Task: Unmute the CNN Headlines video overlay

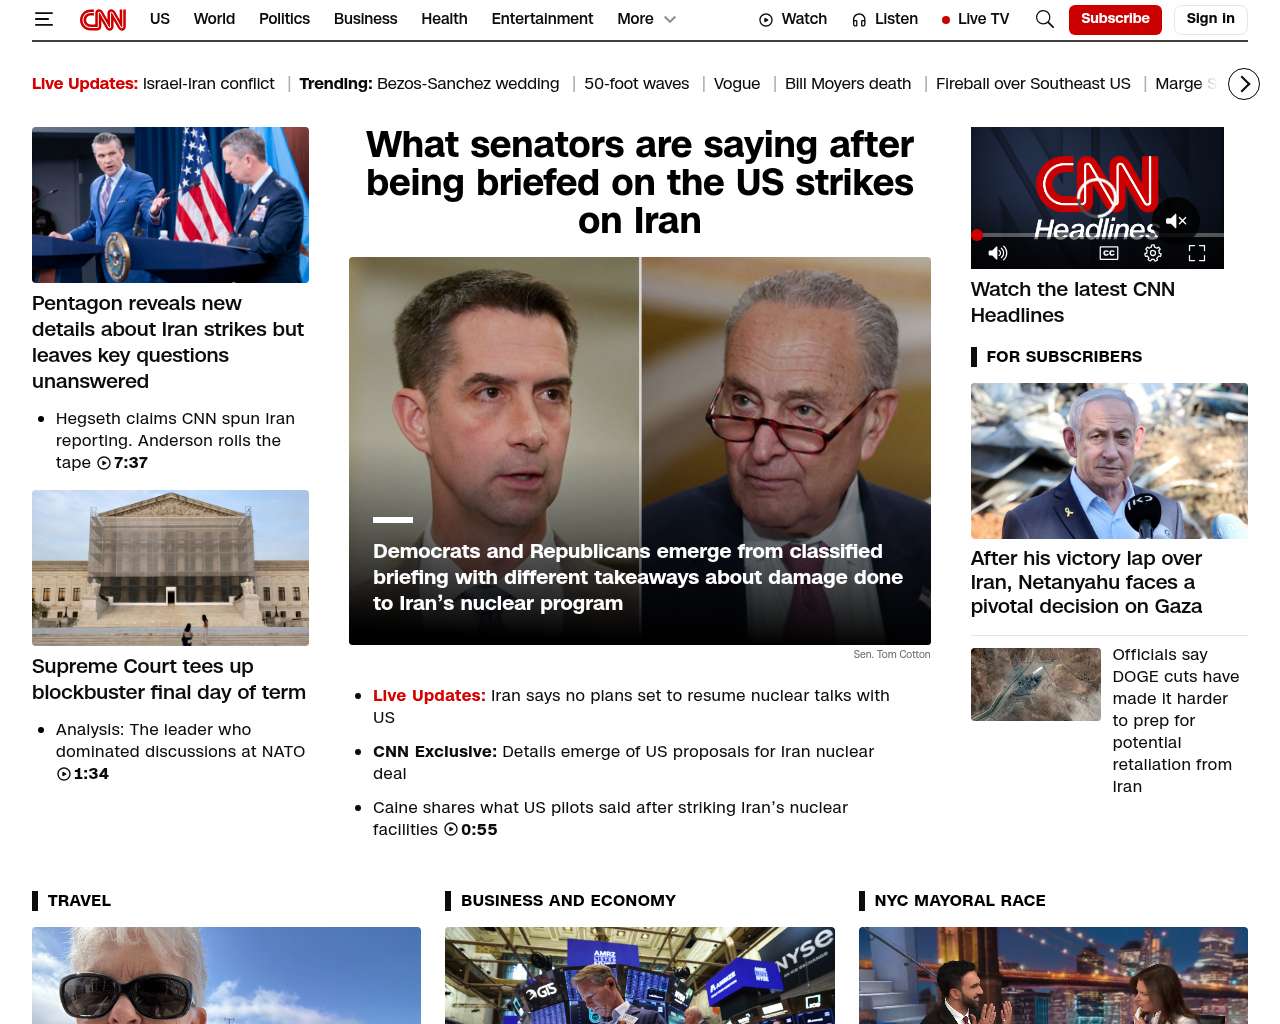Action: (1176, 221)
